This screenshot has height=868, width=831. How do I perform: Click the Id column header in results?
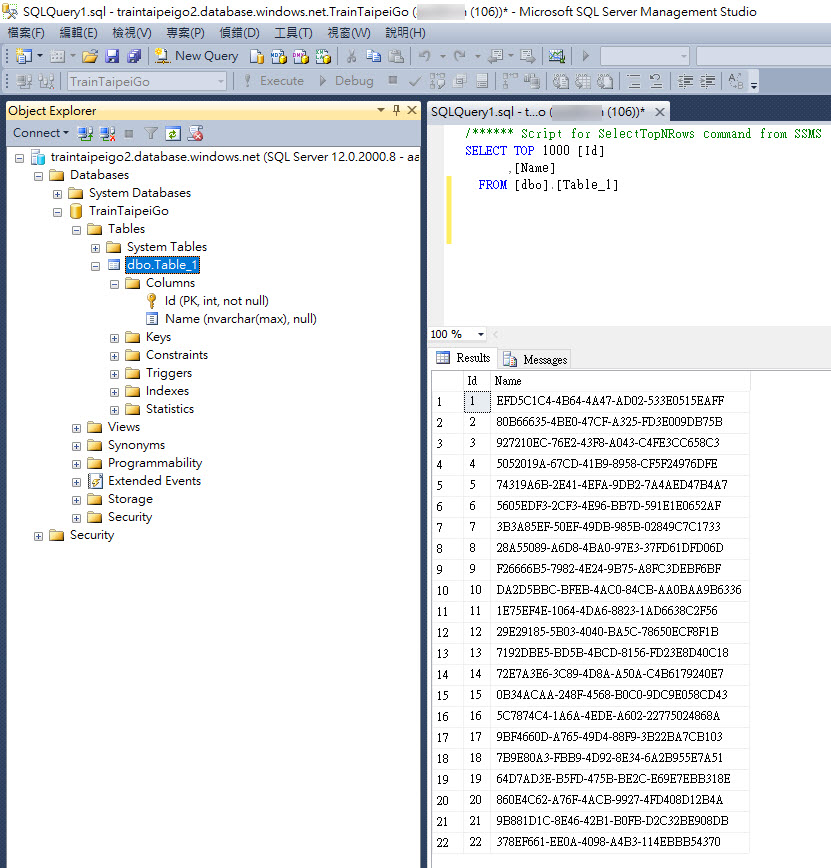tap(477, 381)
